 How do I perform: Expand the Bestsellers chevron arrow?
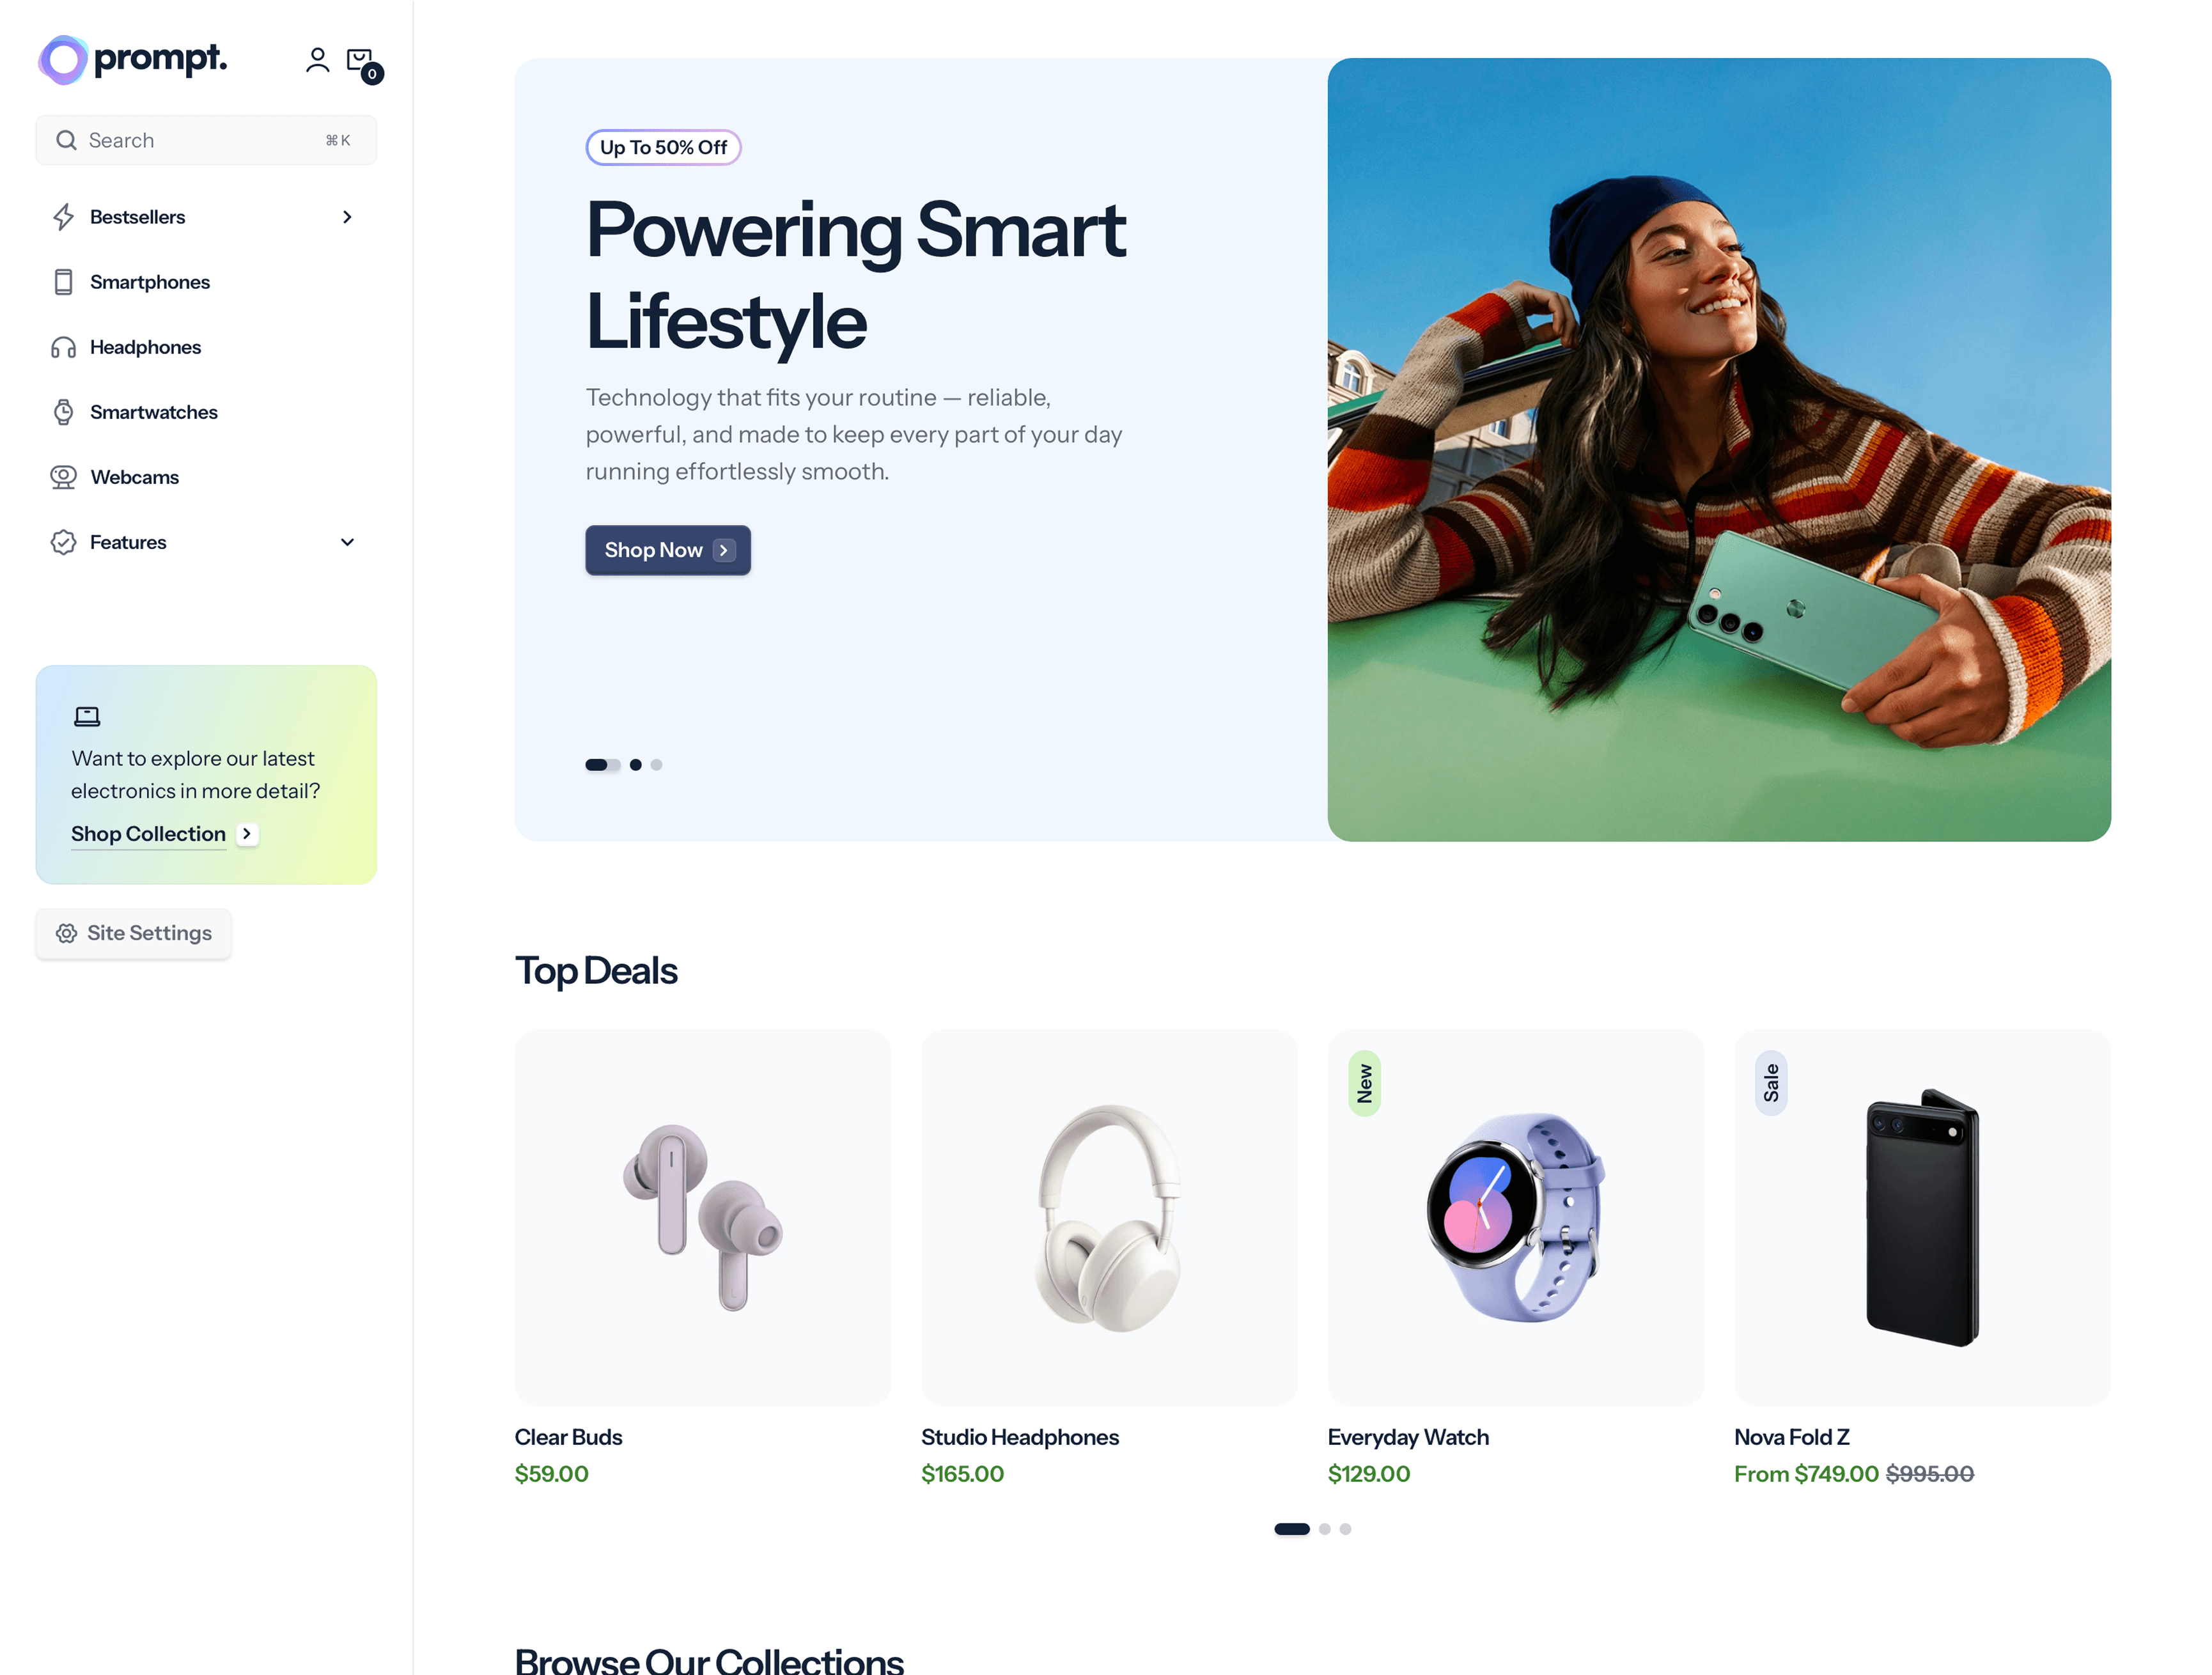point(347,217)
